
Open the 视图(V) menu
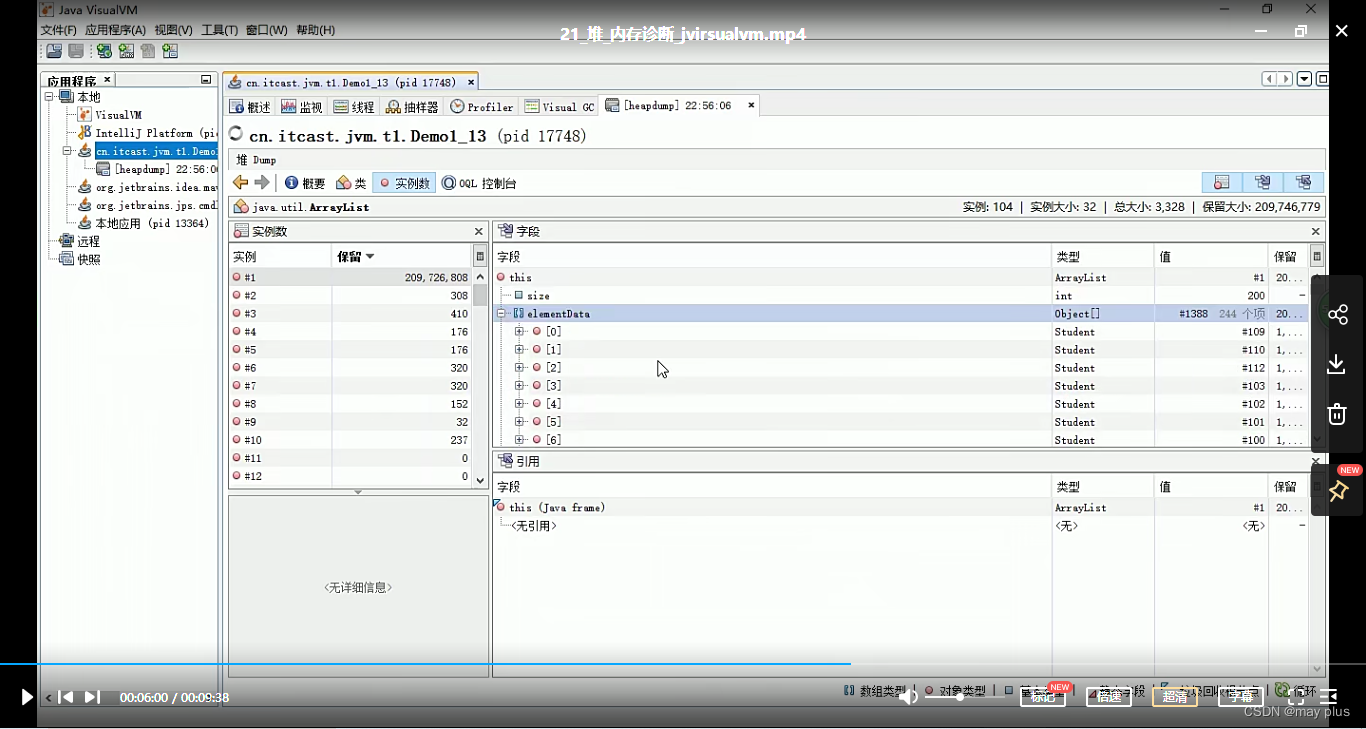click(x=173, y=30)
